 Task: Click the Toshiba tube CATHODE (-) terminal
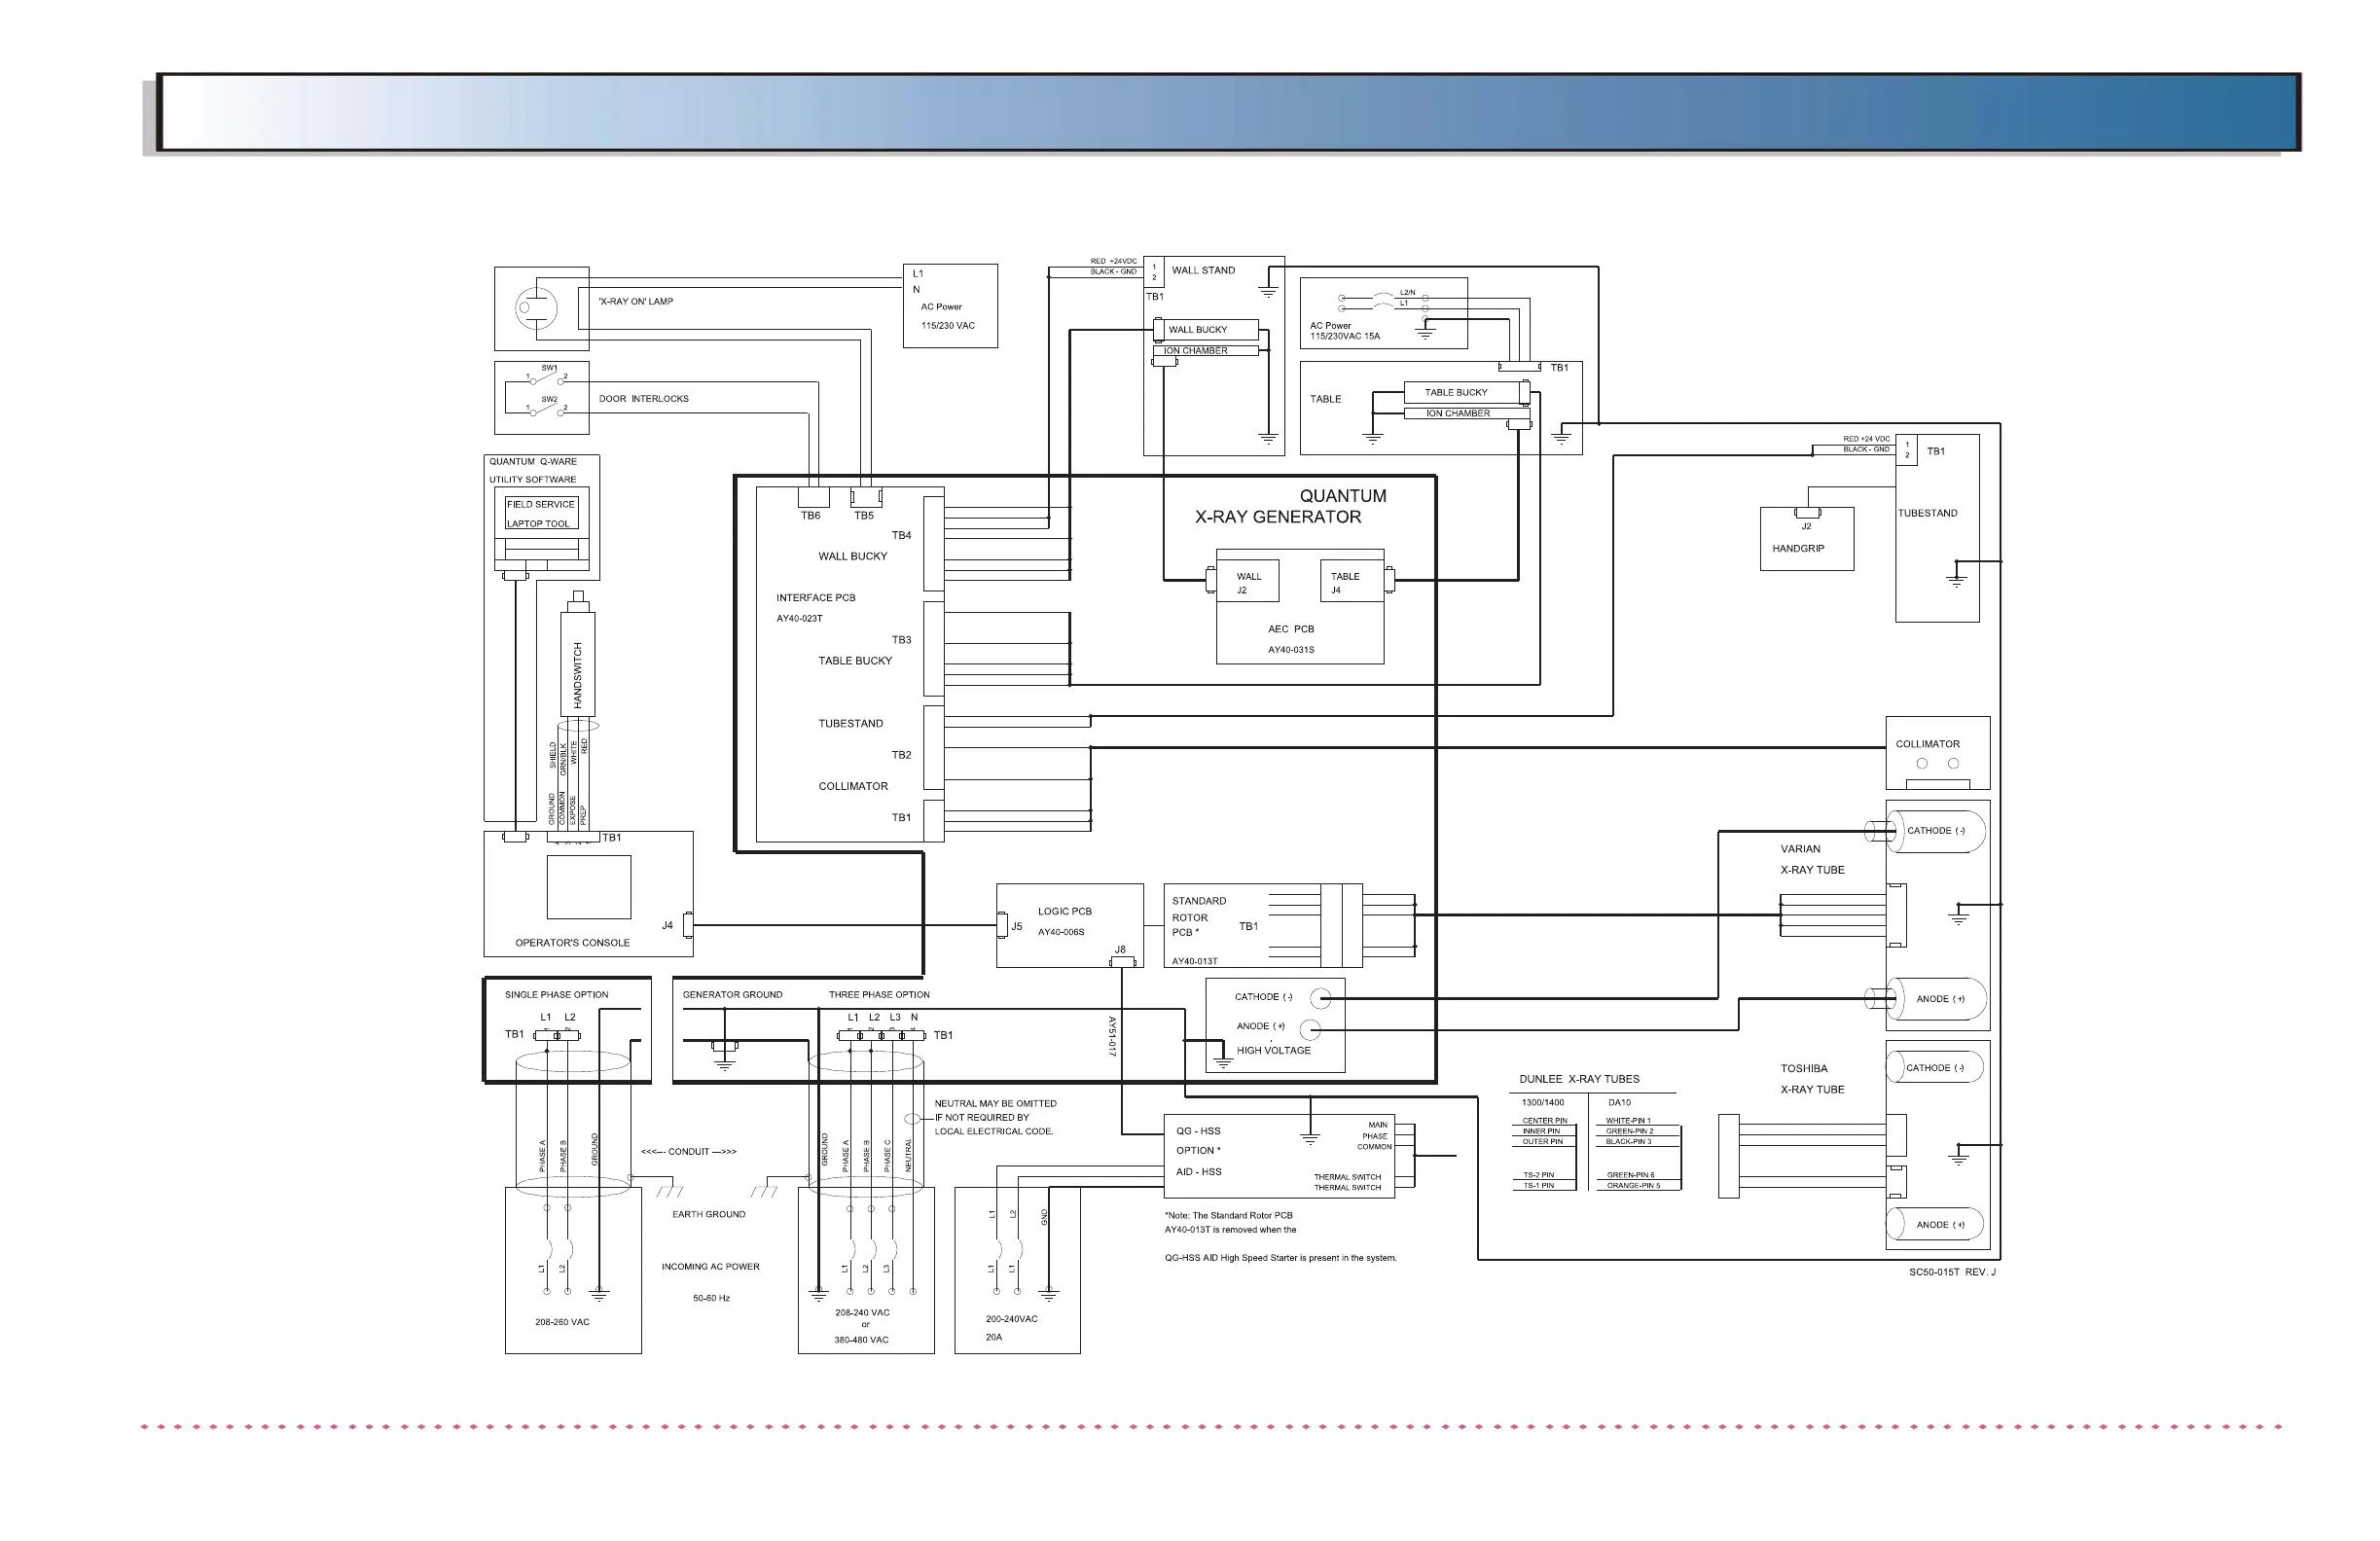[1936, 1068]
